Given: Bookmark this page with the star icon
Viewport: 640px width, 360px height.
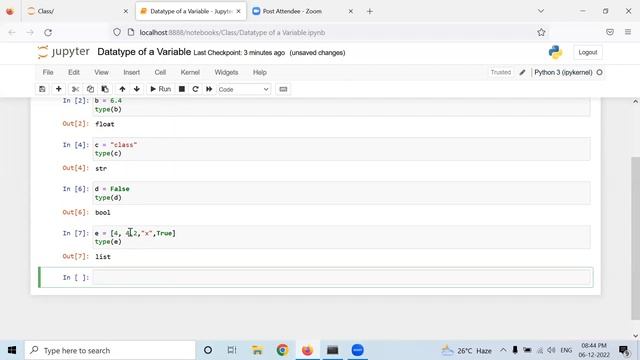Looking at the screenshot, I should (541, 32).
